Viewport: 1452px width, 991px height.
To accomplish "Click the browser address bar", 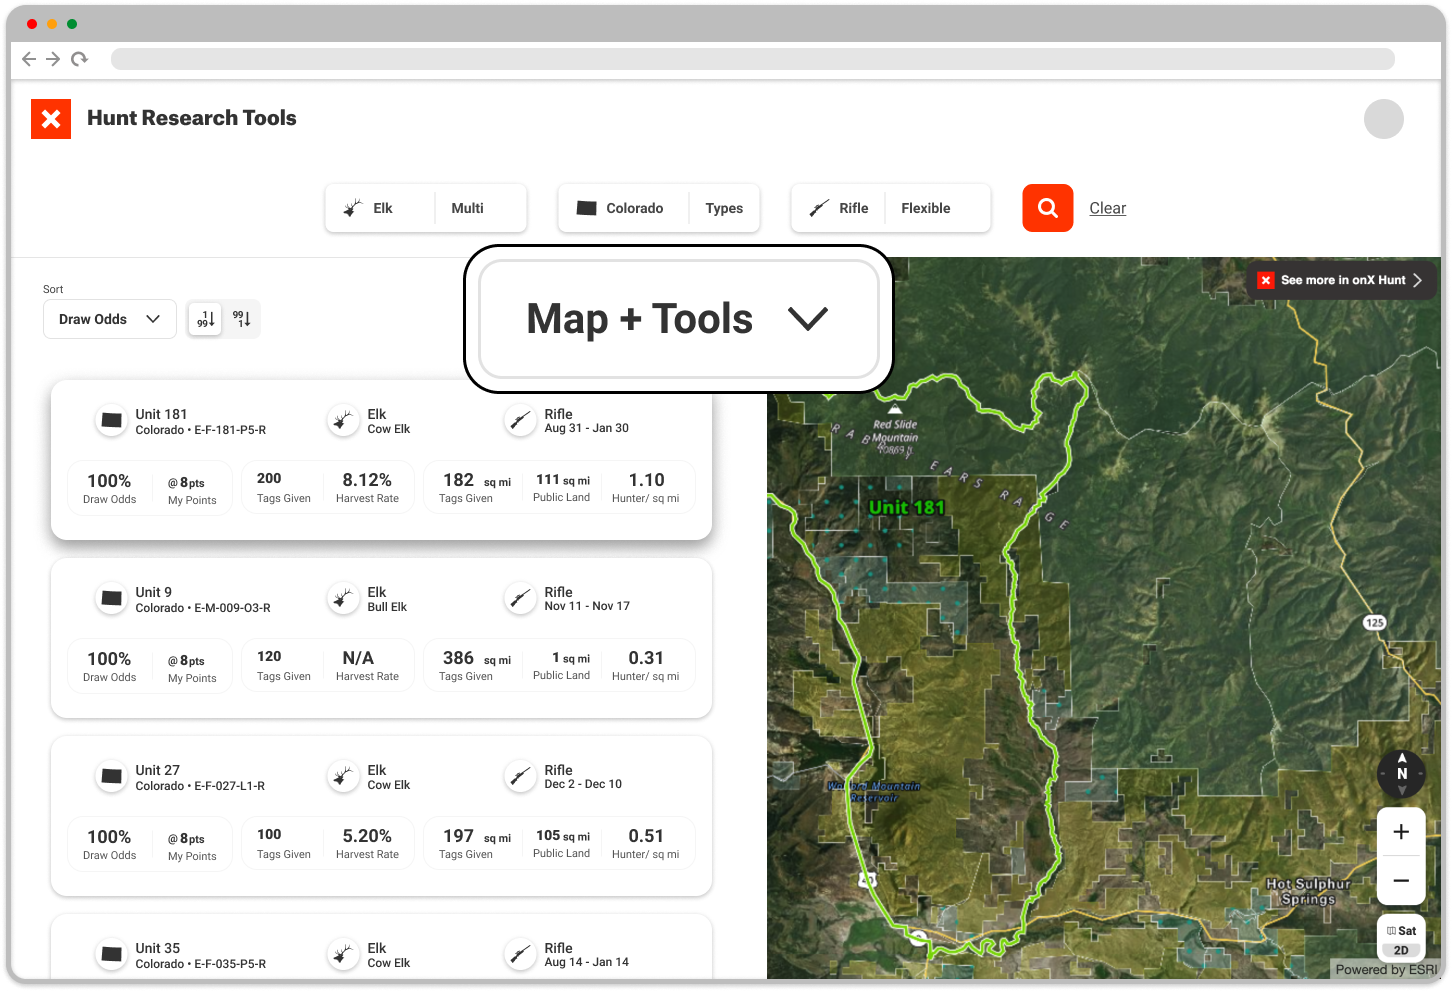I will [752, 59].
